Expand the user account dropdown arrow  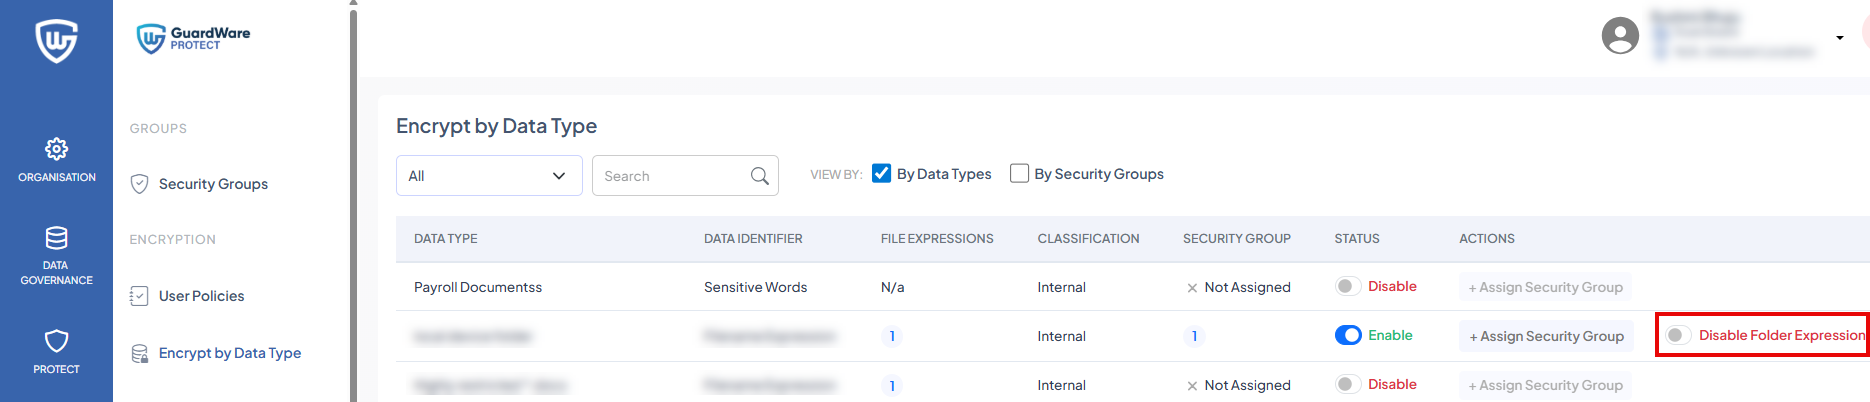point(1839,38)
